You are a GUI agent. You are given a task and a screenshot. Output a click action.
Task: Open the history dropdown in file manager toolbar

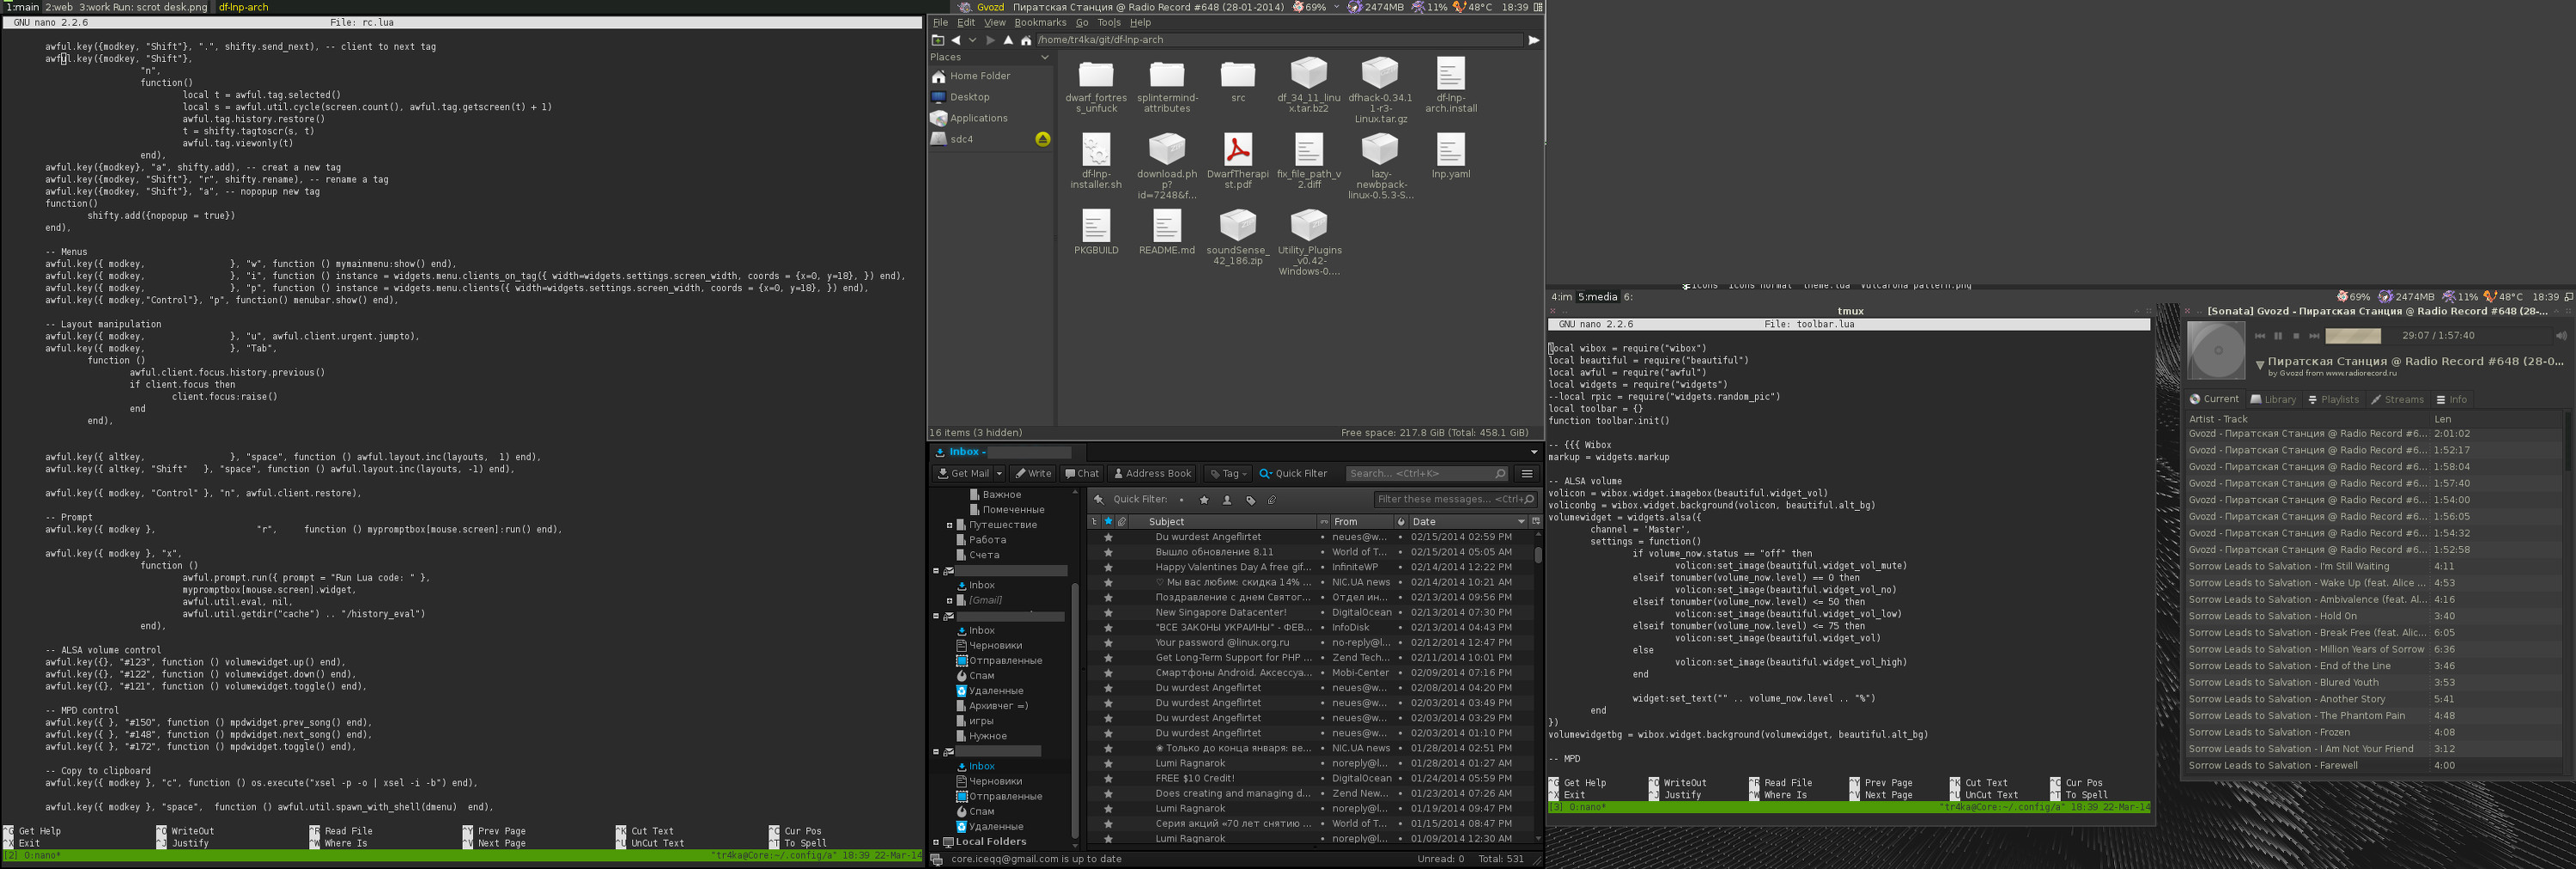972,40
